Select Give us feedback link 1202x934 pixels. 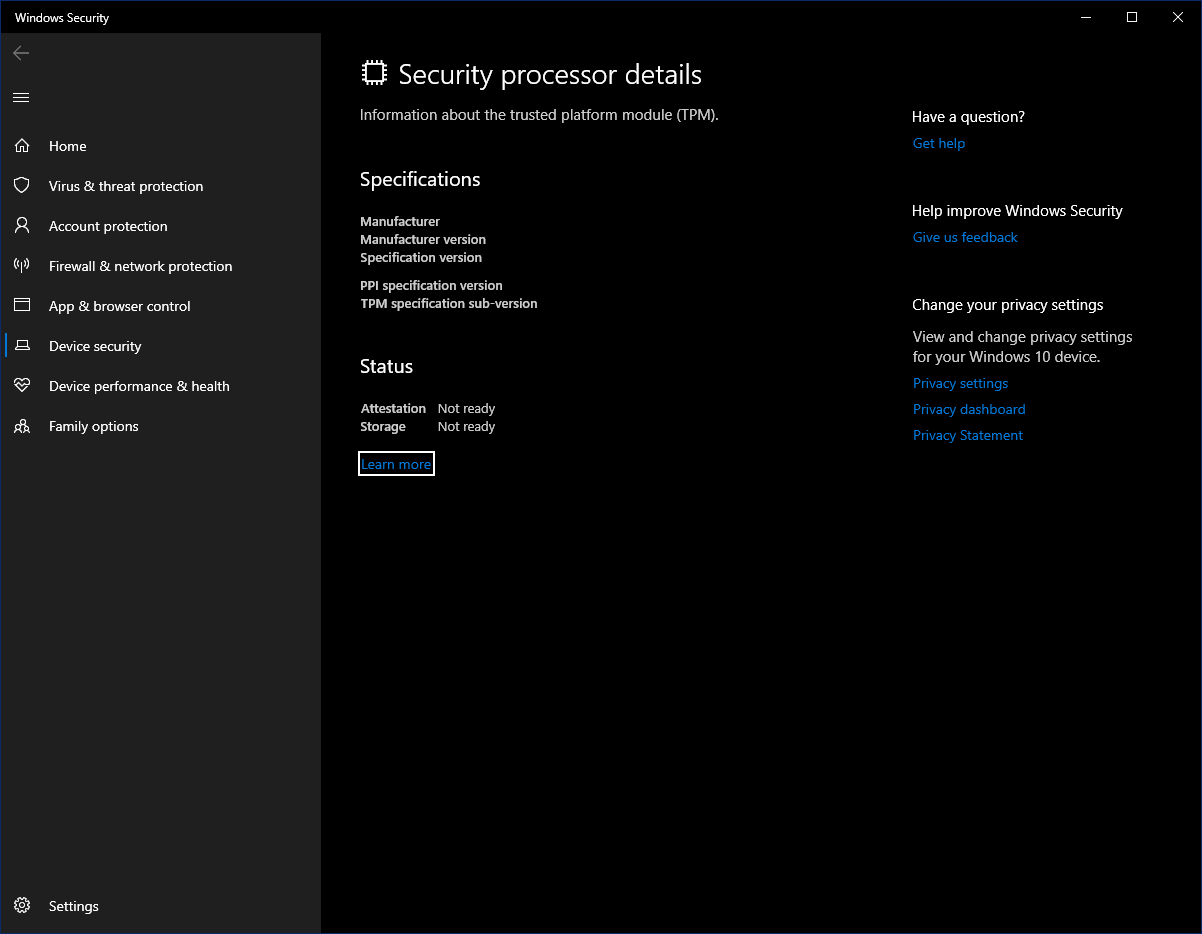[965, 237]
